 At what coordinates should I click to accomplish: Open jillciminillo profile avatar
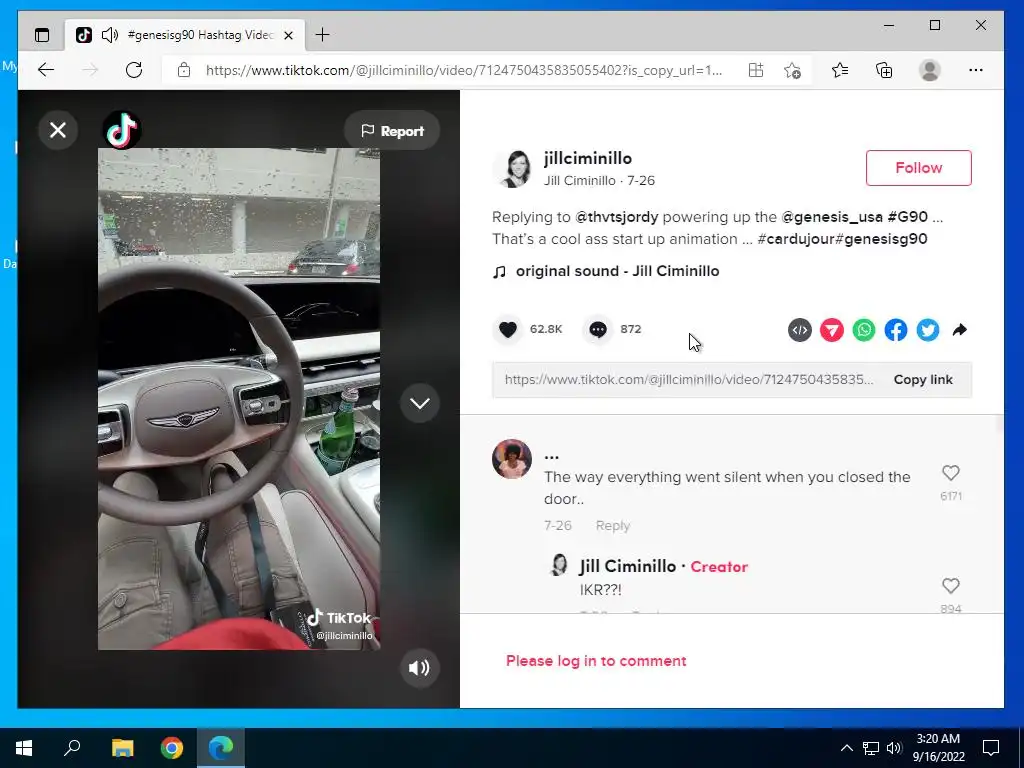pos(511,168)
